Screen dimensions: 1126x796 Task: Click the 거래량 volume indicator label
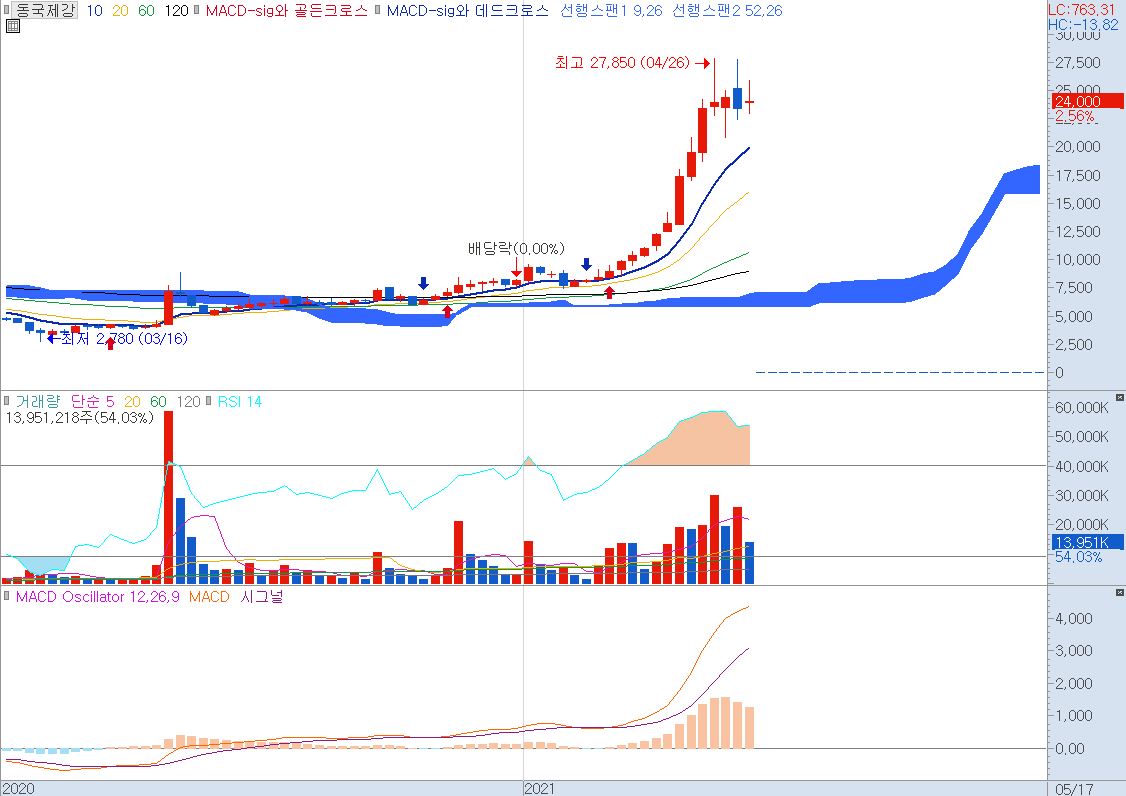coord(37,402)
